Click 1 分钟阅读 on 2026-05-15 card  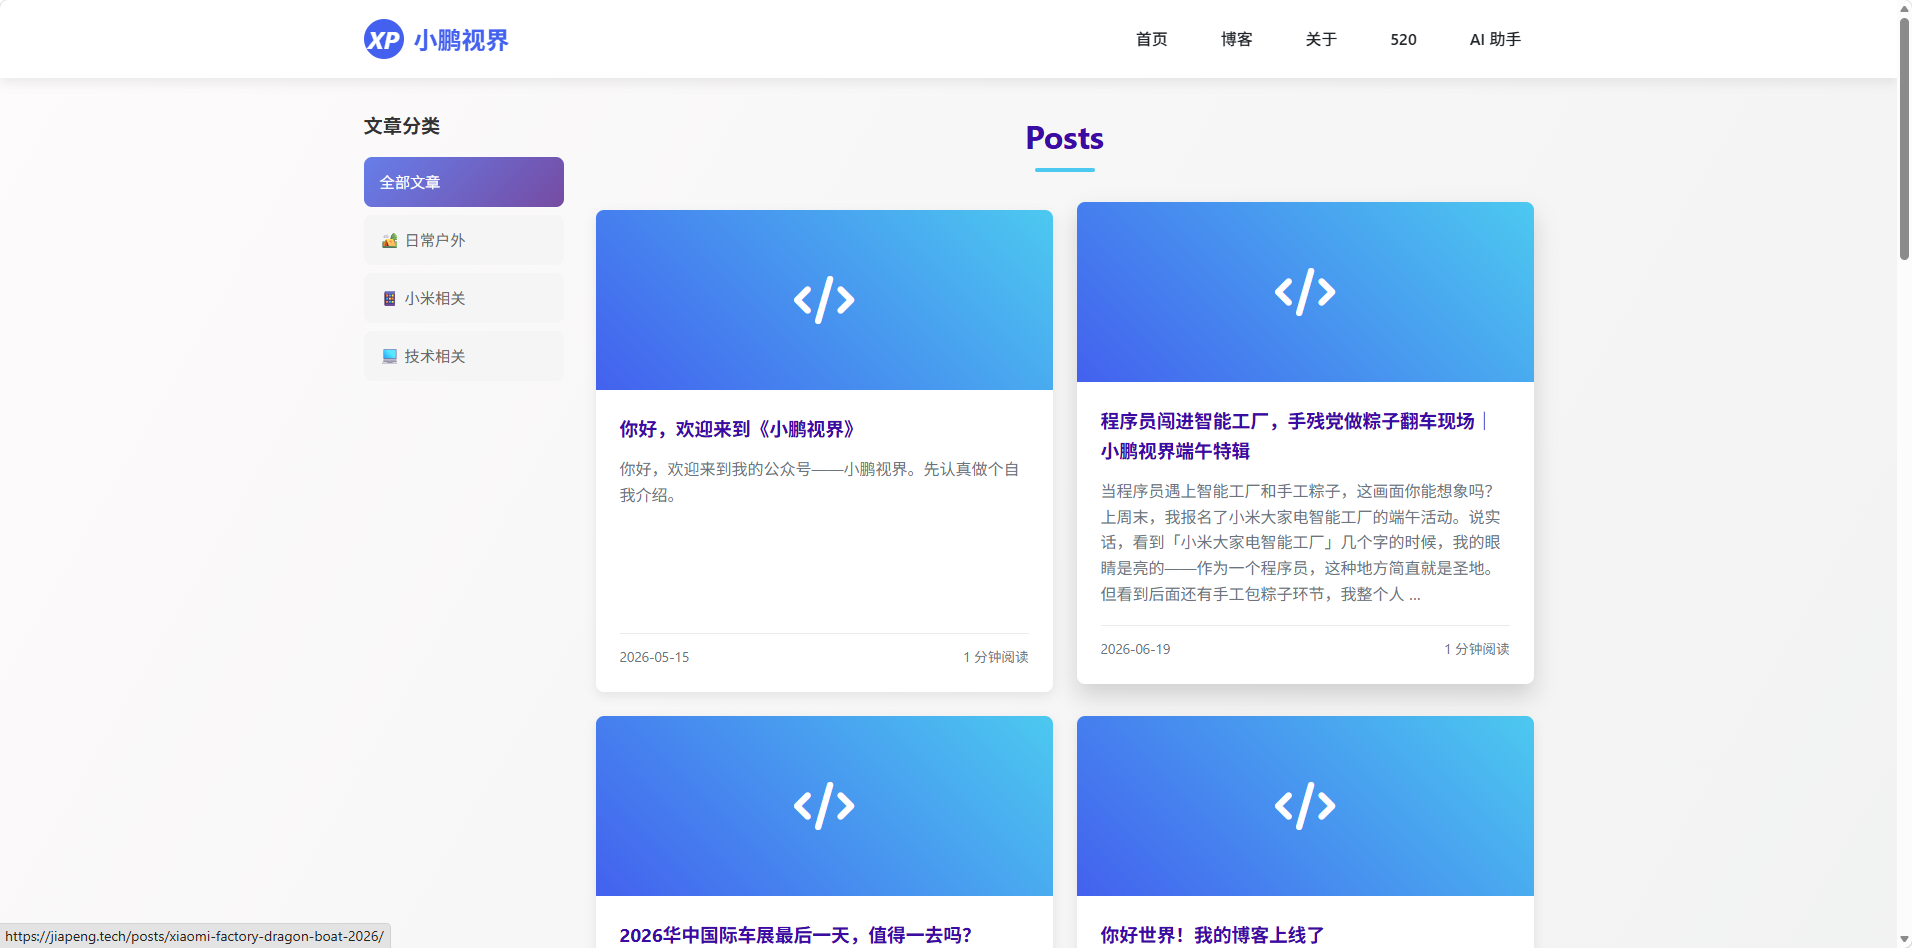(x=996, y=657)
